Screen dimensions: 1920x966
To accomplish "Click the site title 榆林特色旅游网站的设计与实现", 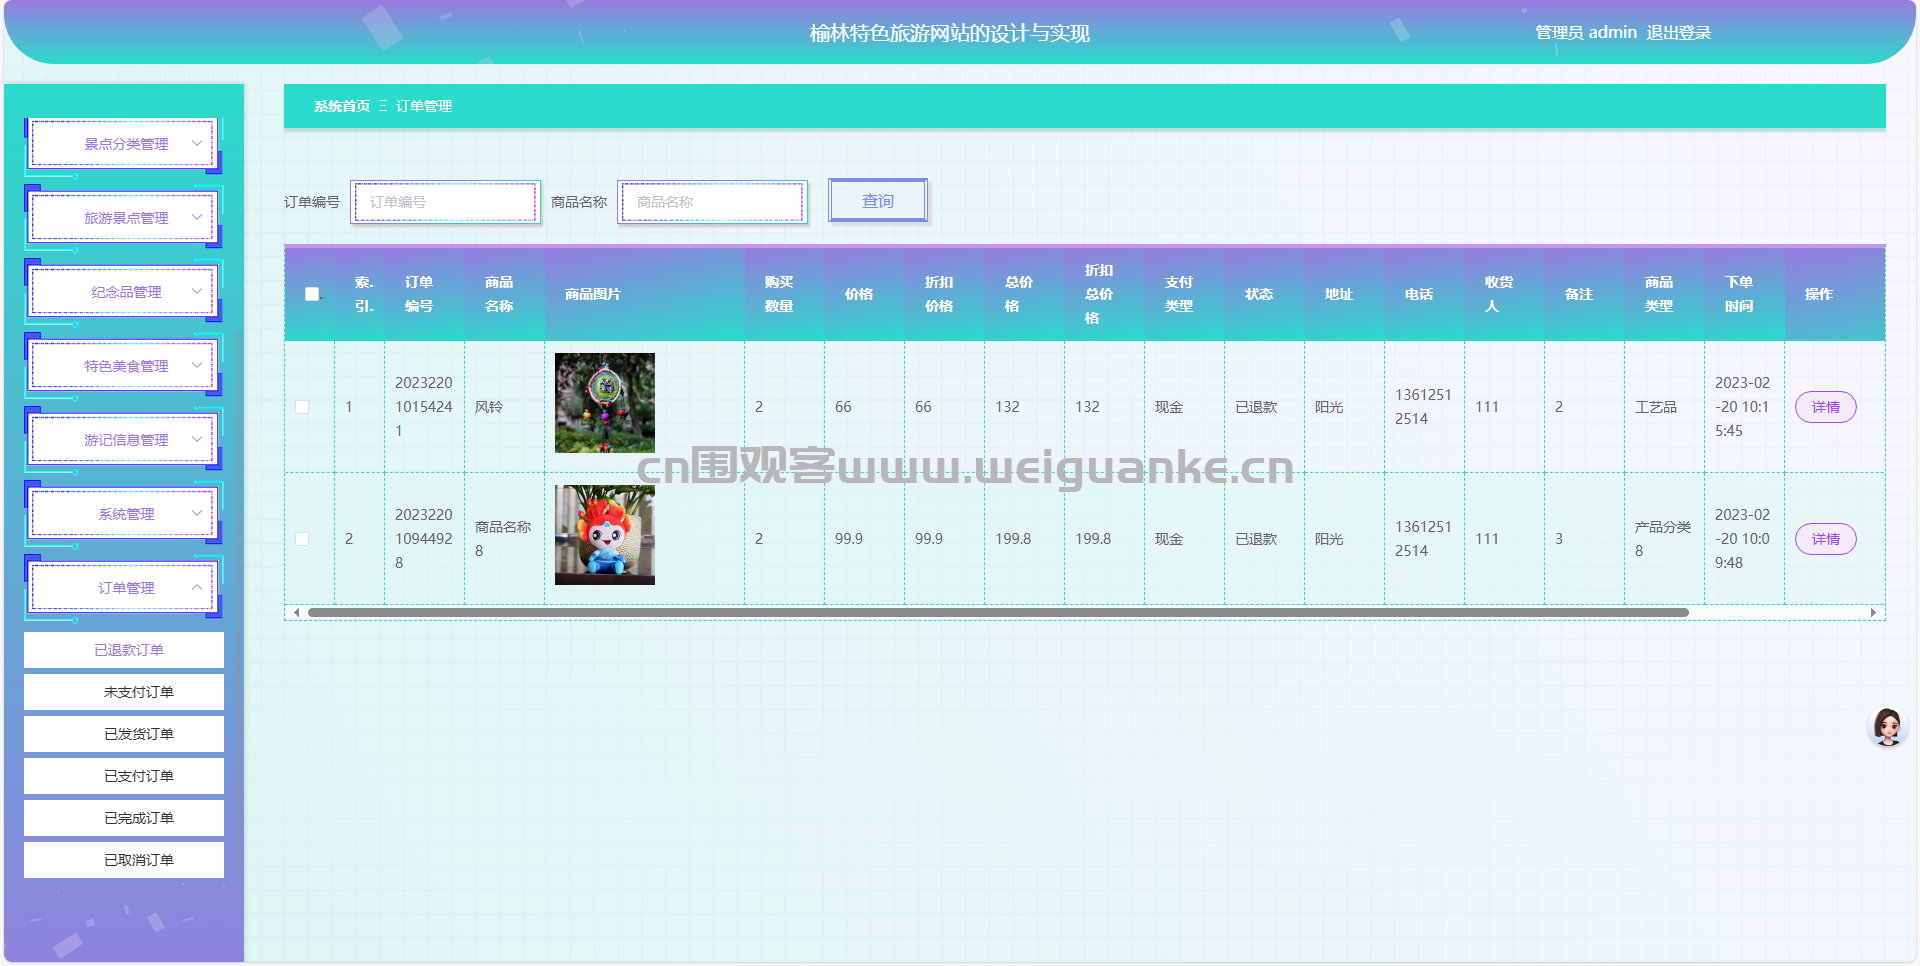I will (x=950, y=33).
